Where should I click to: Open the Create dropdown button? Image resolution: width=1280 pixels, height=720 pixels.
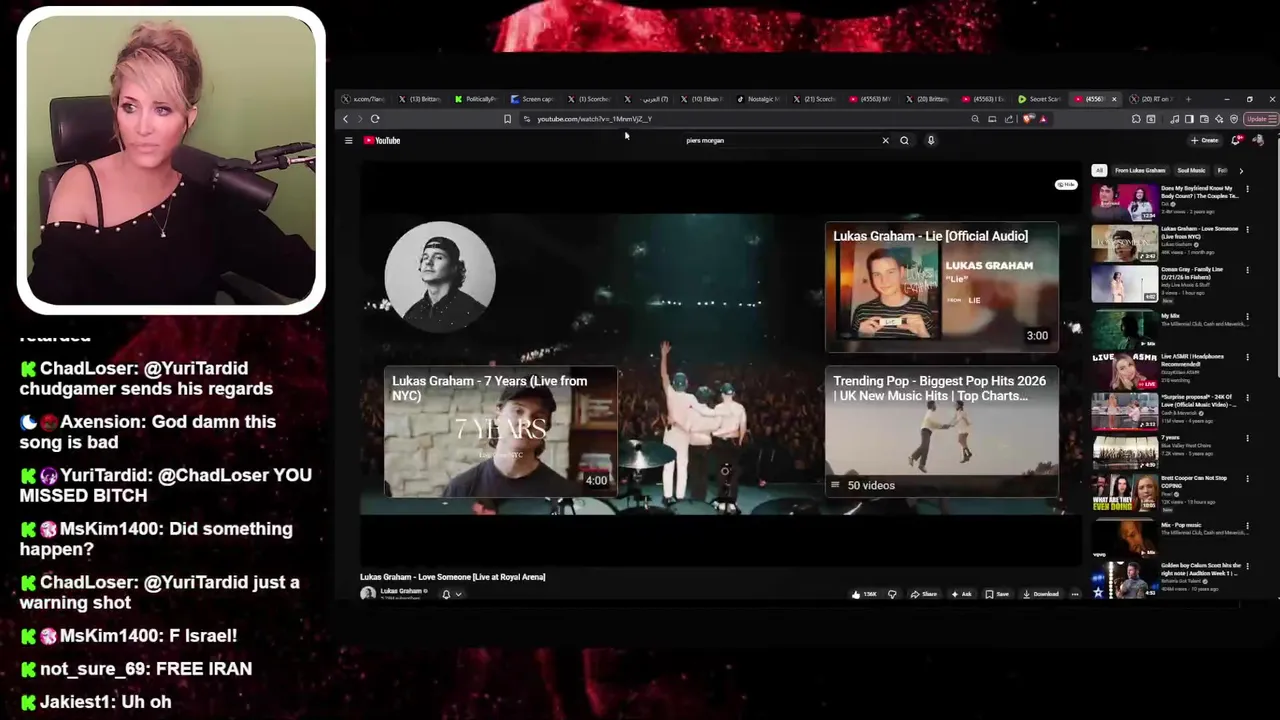click(x=1204, y=141)
